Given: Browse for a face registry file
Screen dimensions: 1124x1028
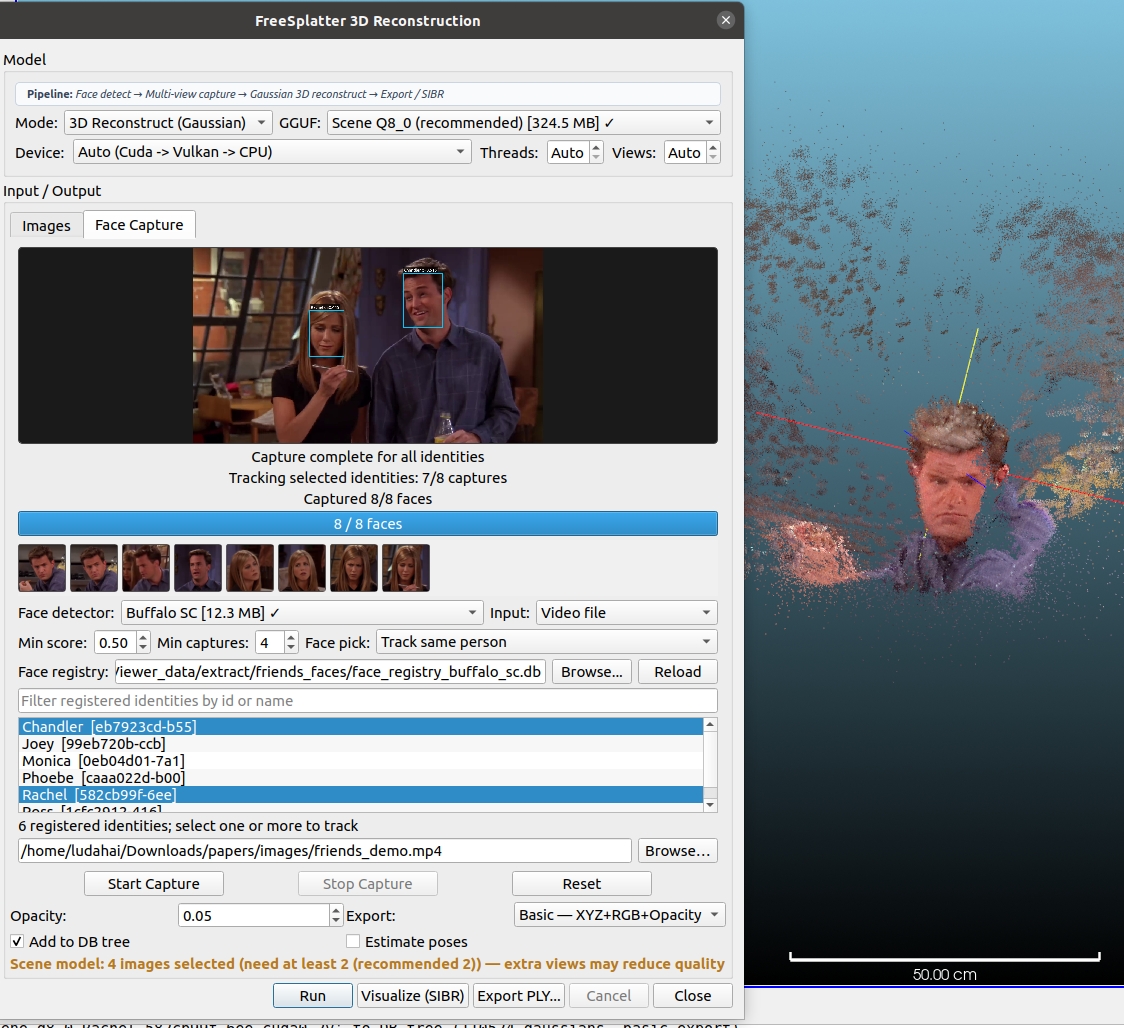Looking at the screenshot, I should coord(591,672).
